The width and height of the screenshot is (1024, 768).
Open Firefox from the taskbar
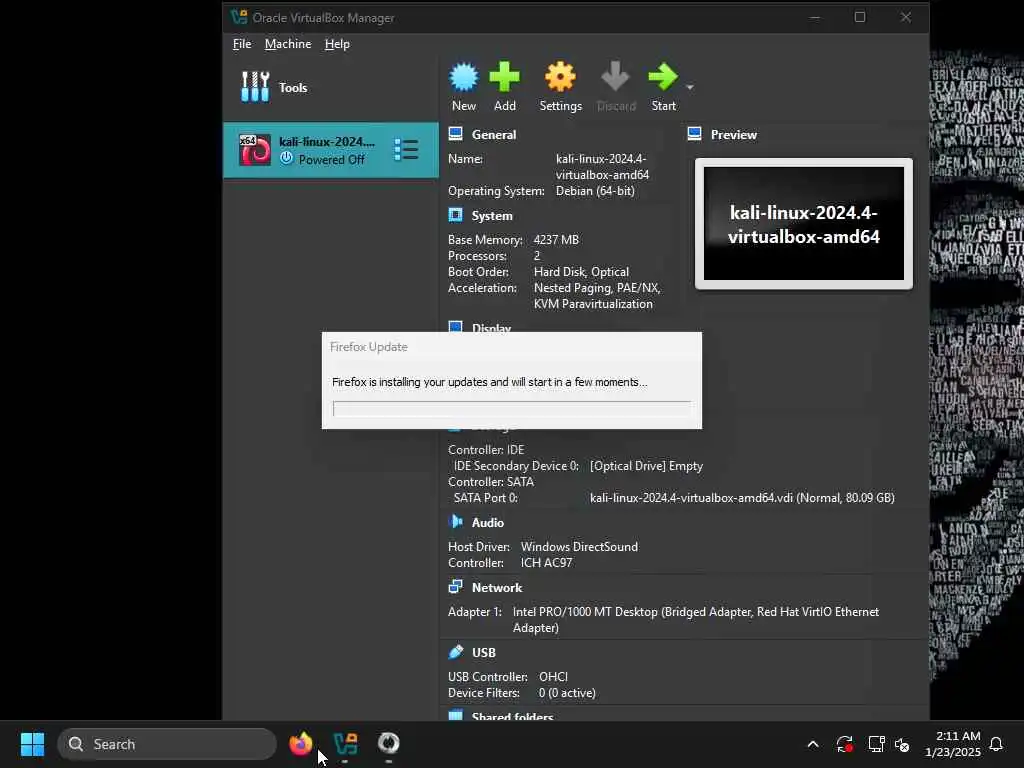(x=301, y=743)
